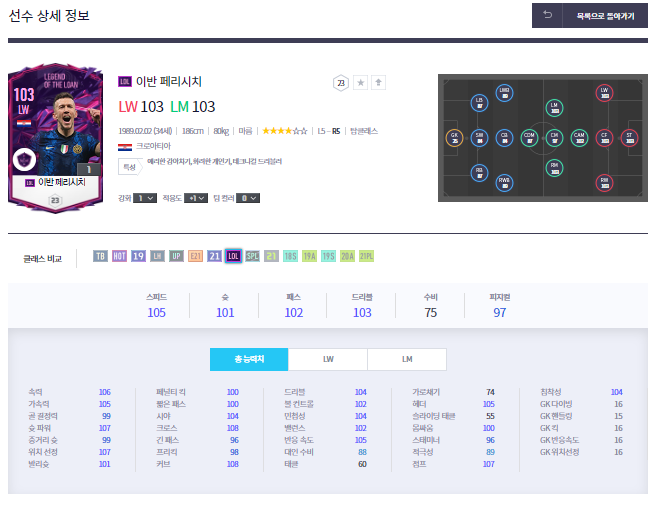The width and height of the screenshot is (658, 523).
Task: Select the orange E21 class badge
Action: (x=196, y=256)
